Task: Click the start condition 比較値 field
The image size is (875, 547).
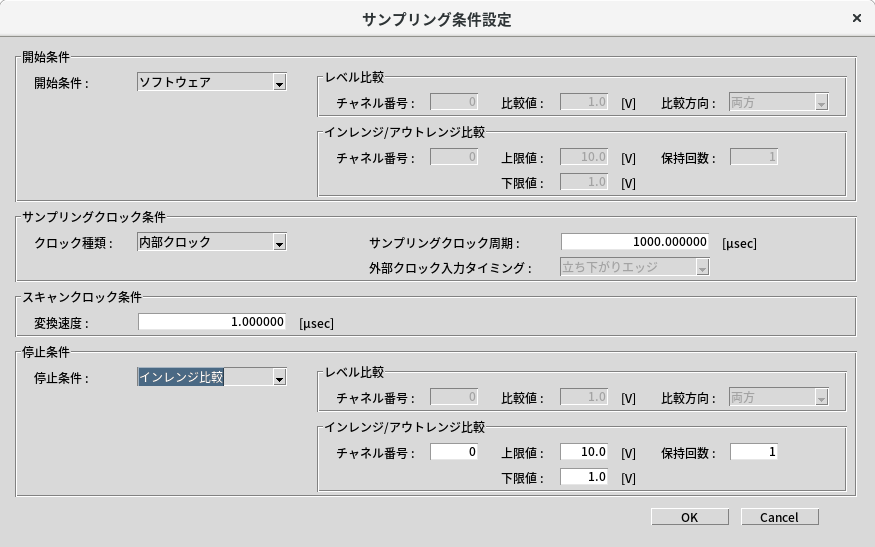Action: [x=584, y=102]
